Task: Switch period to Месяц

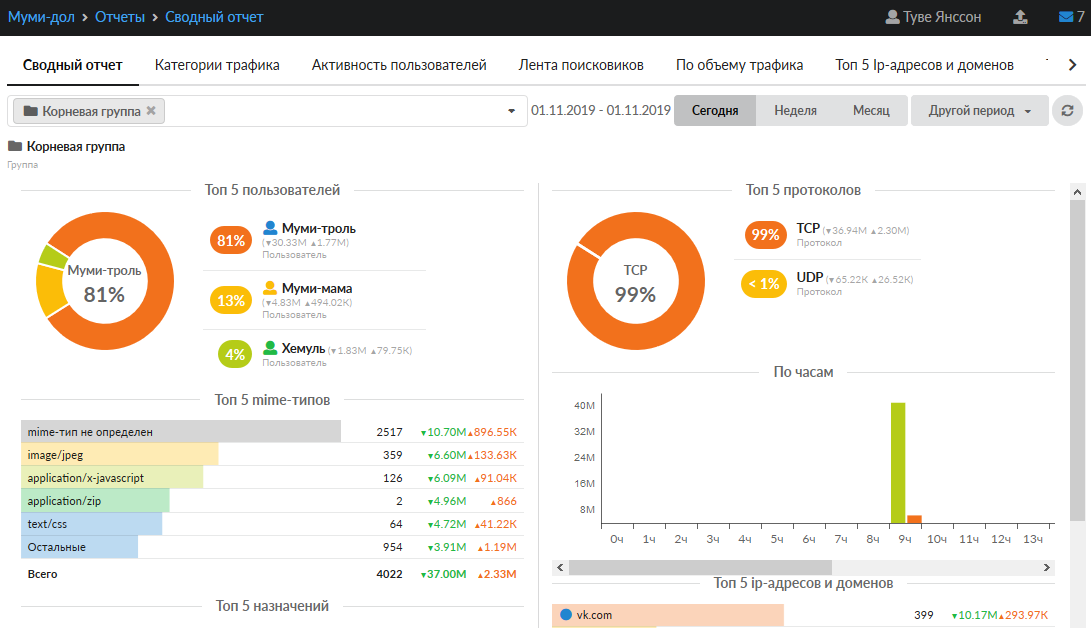Action: tap(870, 111)
